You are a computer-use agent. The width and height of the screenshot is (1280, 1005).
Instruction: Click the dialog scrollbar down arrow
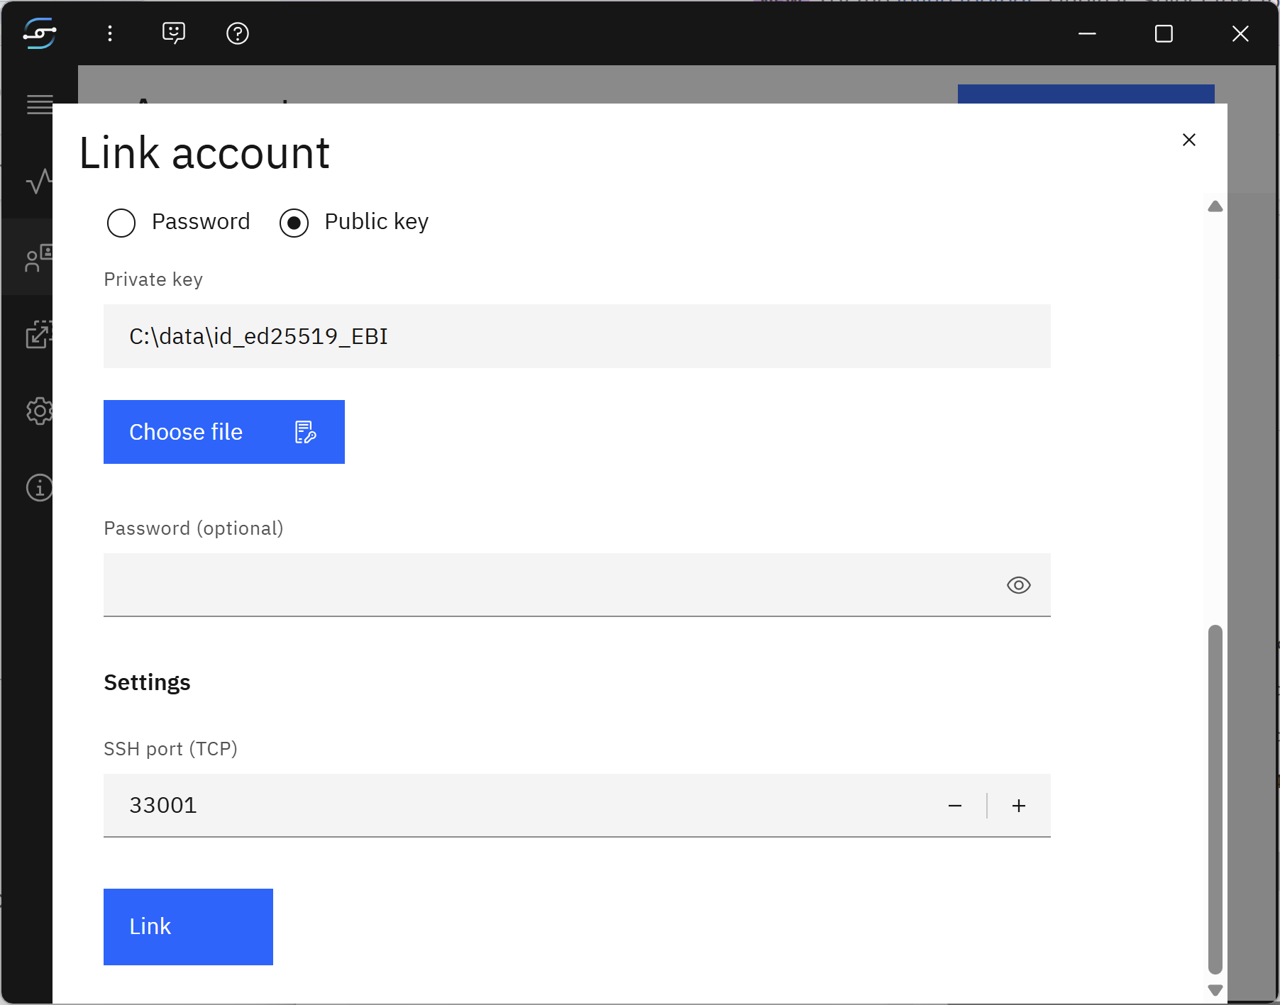[1215, 989]
